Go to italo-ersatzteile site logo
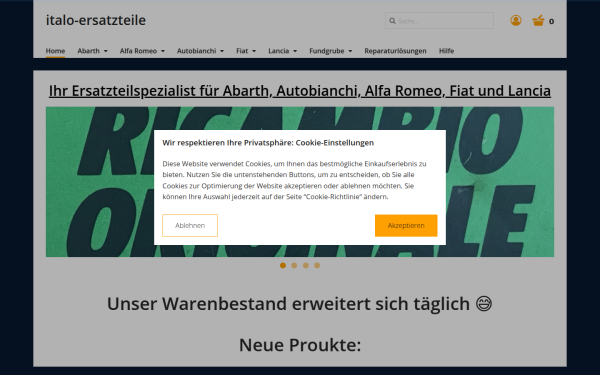600x375 pixels. click(x=96, y=20)
